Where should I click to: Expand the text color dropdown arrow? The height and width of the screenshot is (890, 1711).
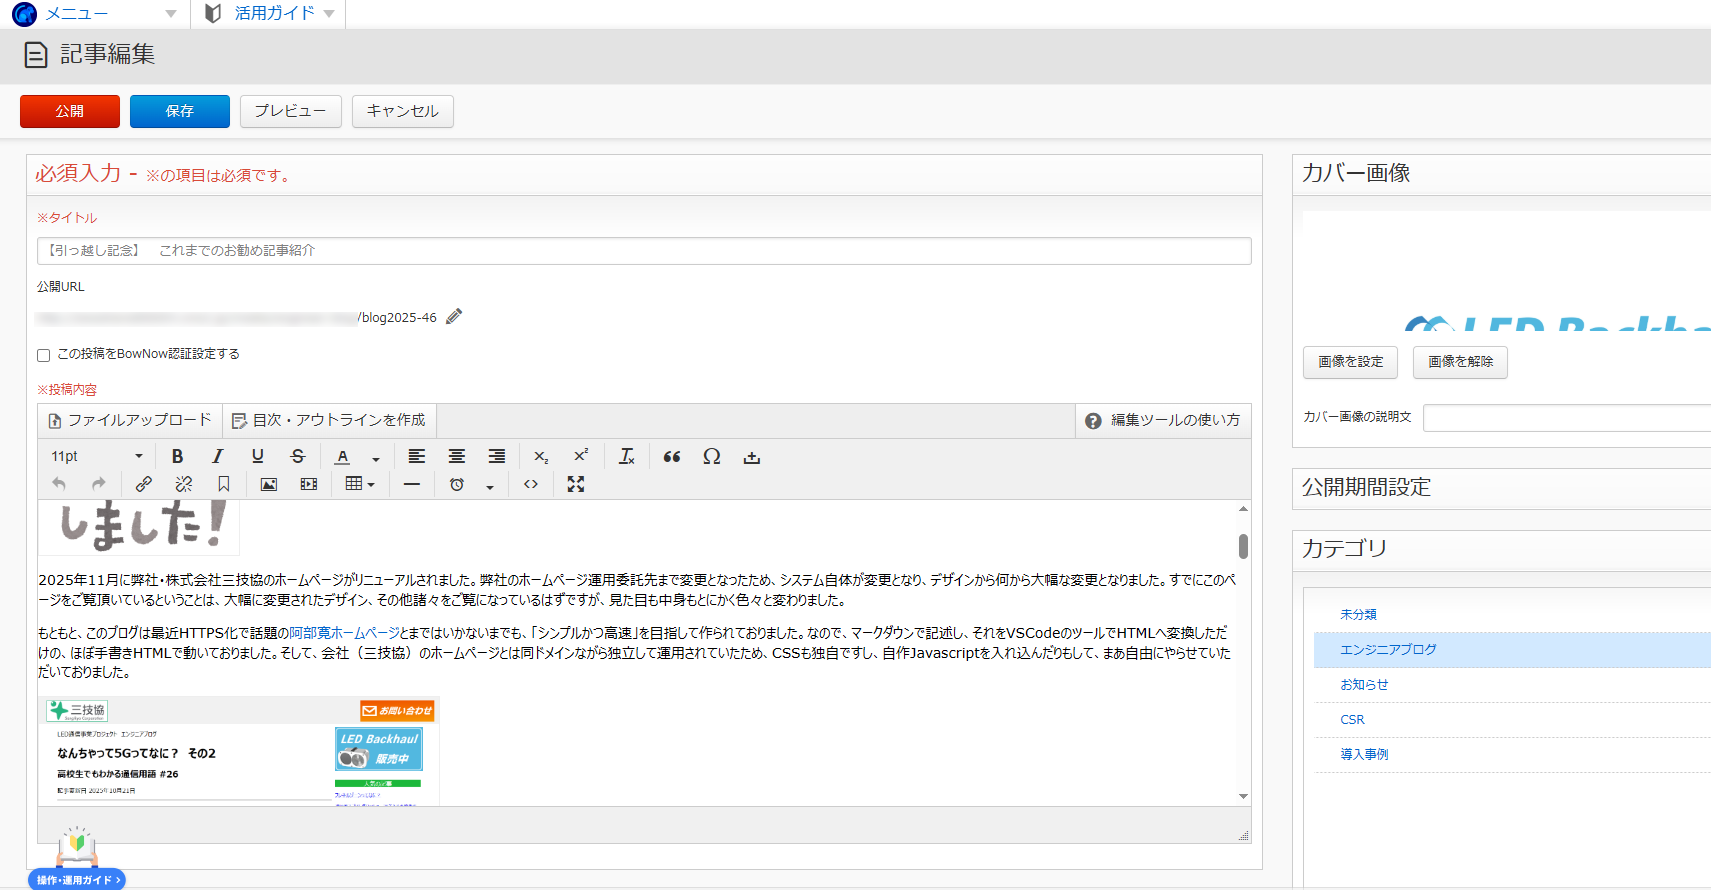[376, 458]
